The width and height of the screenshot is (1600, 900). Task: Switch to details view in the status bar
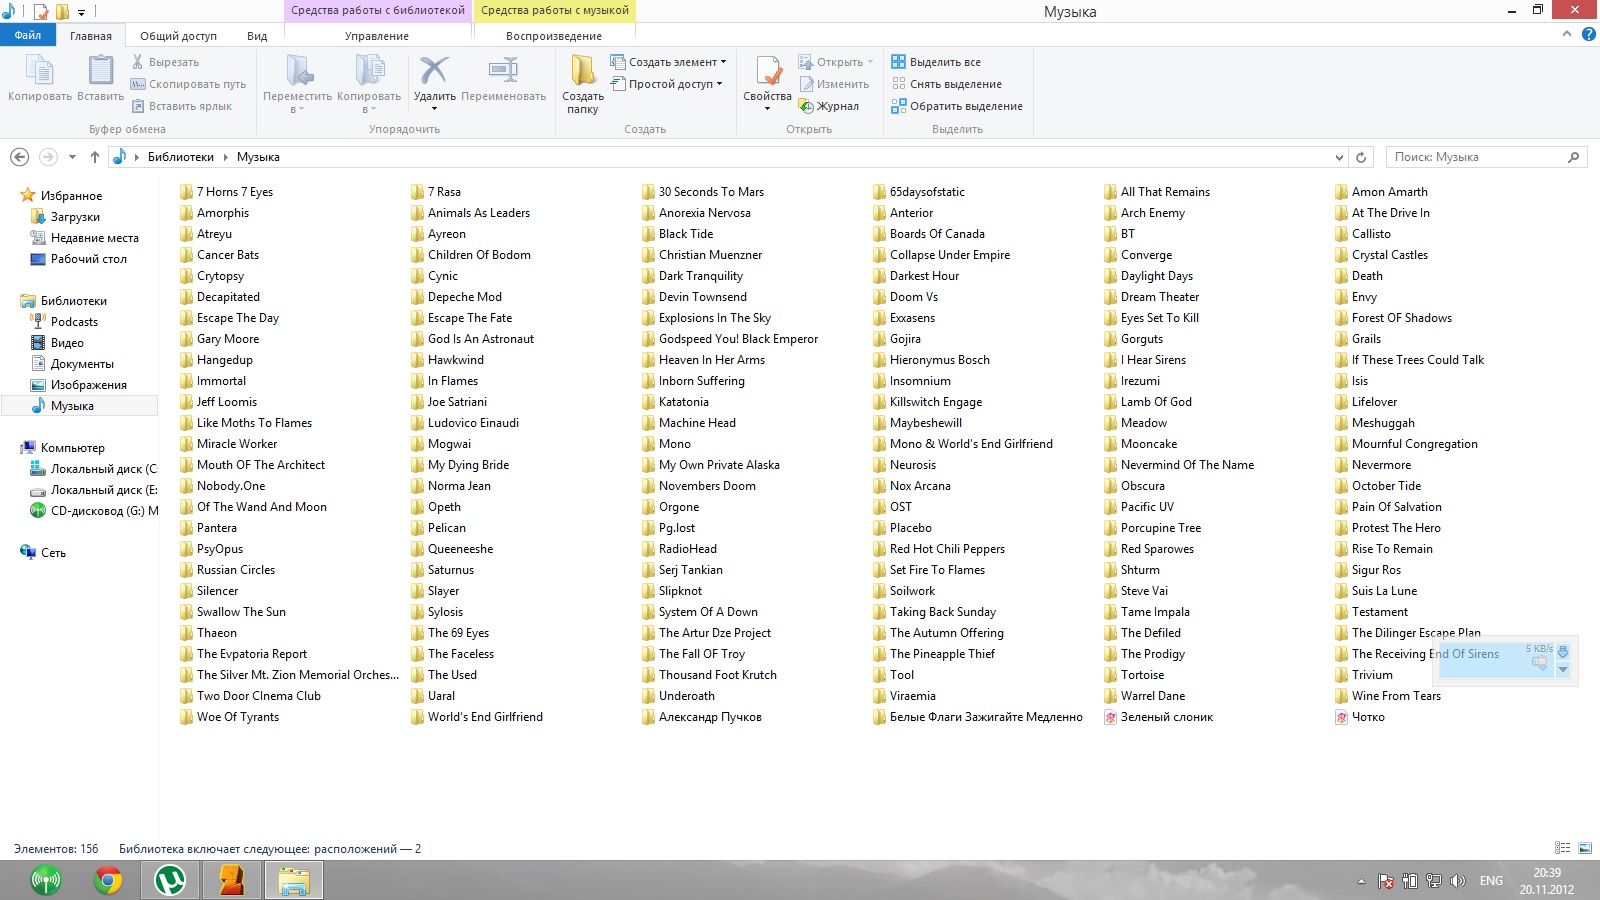click(x=1562, y=848)
